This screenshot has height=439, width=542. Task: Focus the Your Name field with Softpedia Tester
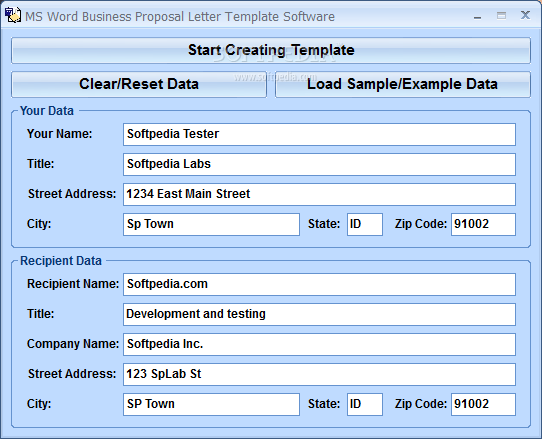point(319,134)
